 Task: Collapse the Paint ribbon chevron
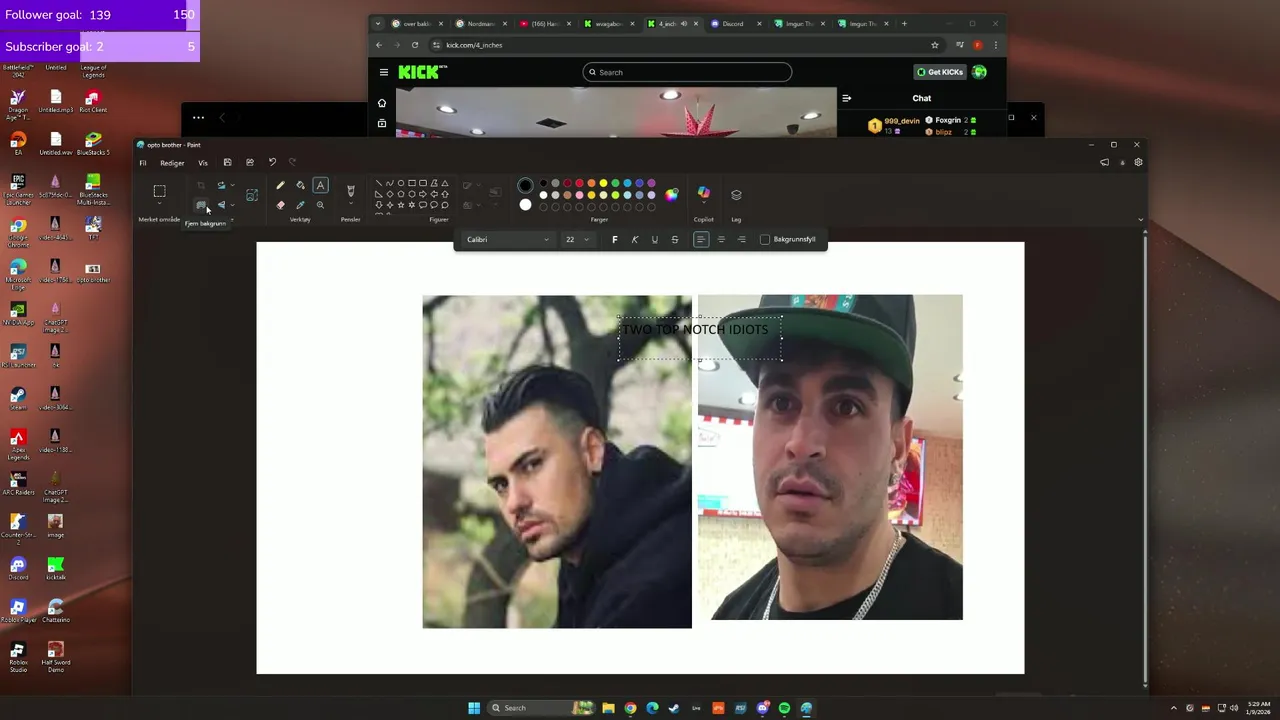[1141, 219]
